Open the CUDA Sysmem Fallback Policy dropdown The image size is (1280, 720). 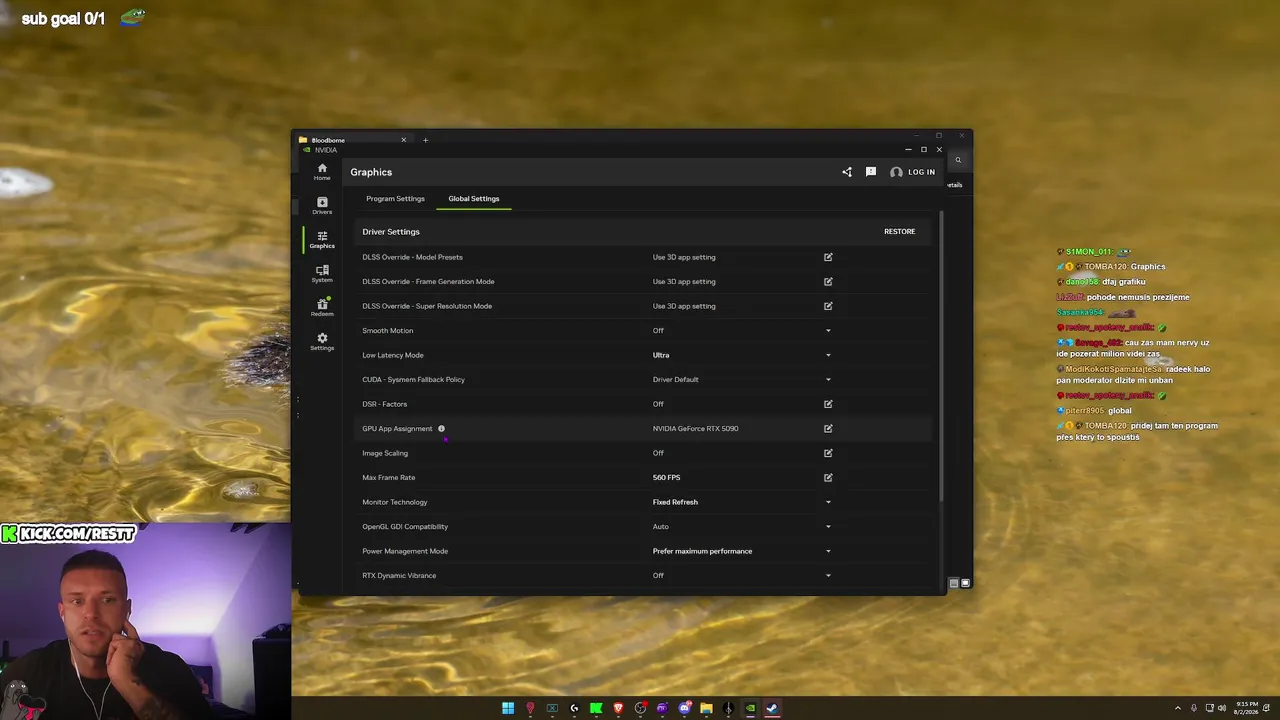tap(828, 379)
